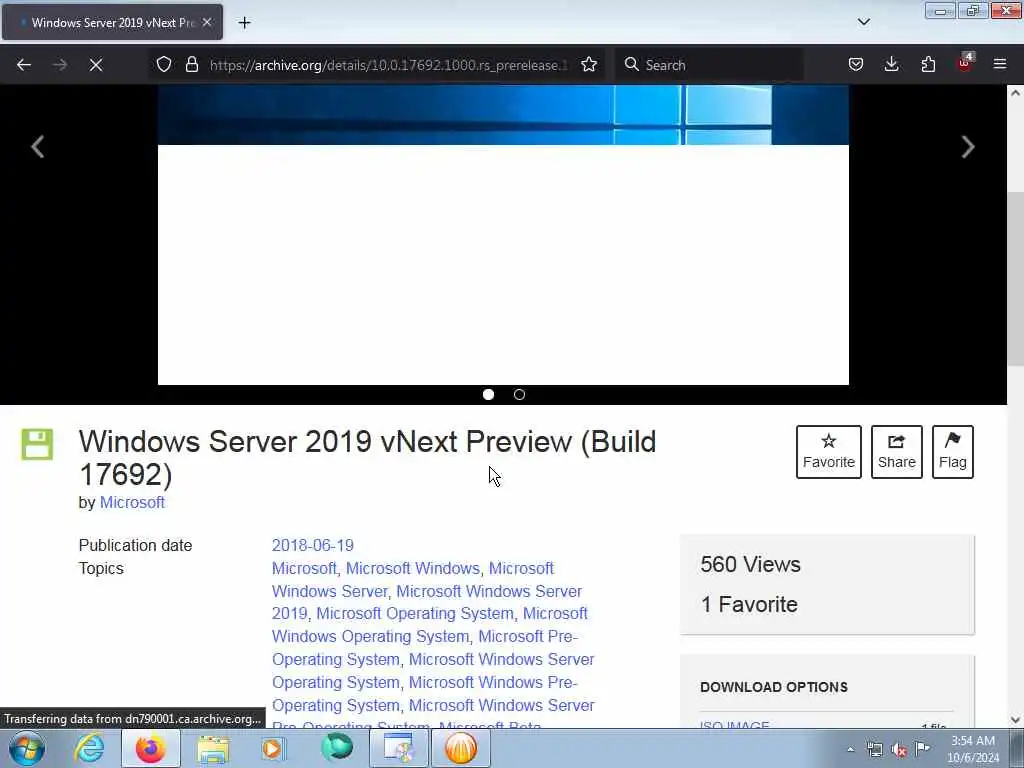This screenshot has width=1024, height=768.
Task: Open uBlock Origin extension icon
Action: click(965, 63)
